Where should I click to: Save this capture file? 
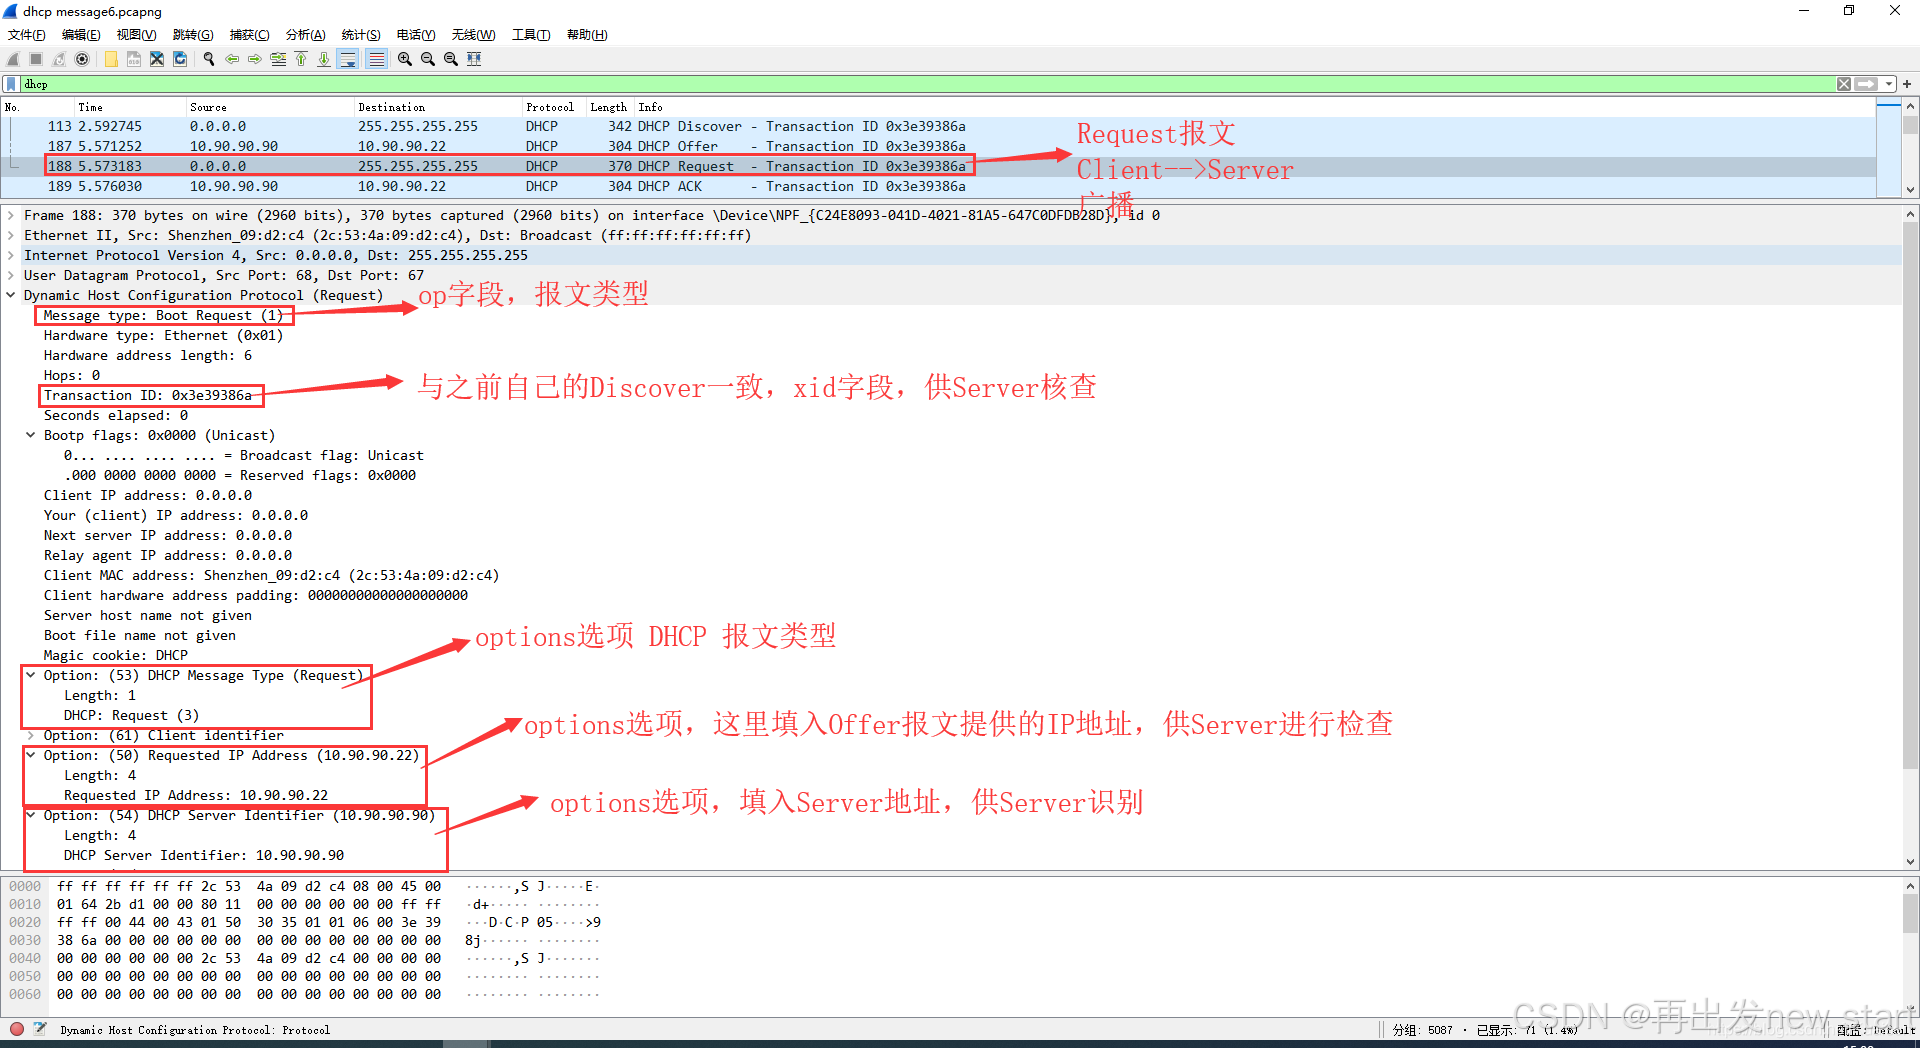[134, 59]
